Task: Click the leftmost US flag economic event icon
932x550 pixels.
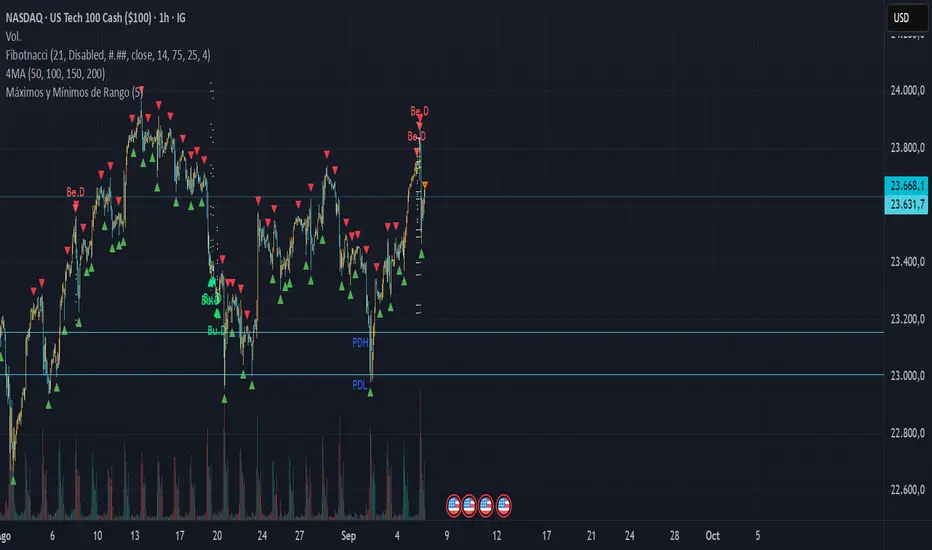Action: click(x=454, y=505)
